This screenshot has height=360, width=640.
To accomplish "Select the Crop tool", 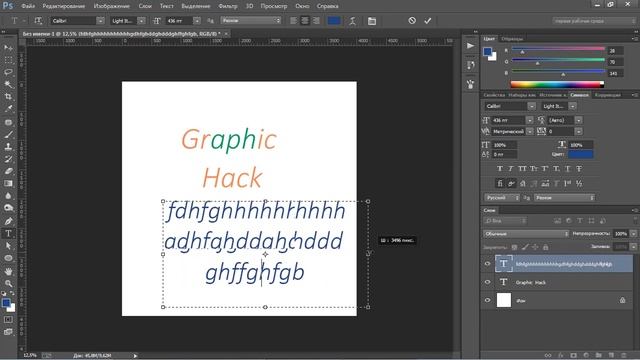I will point(8,97).
